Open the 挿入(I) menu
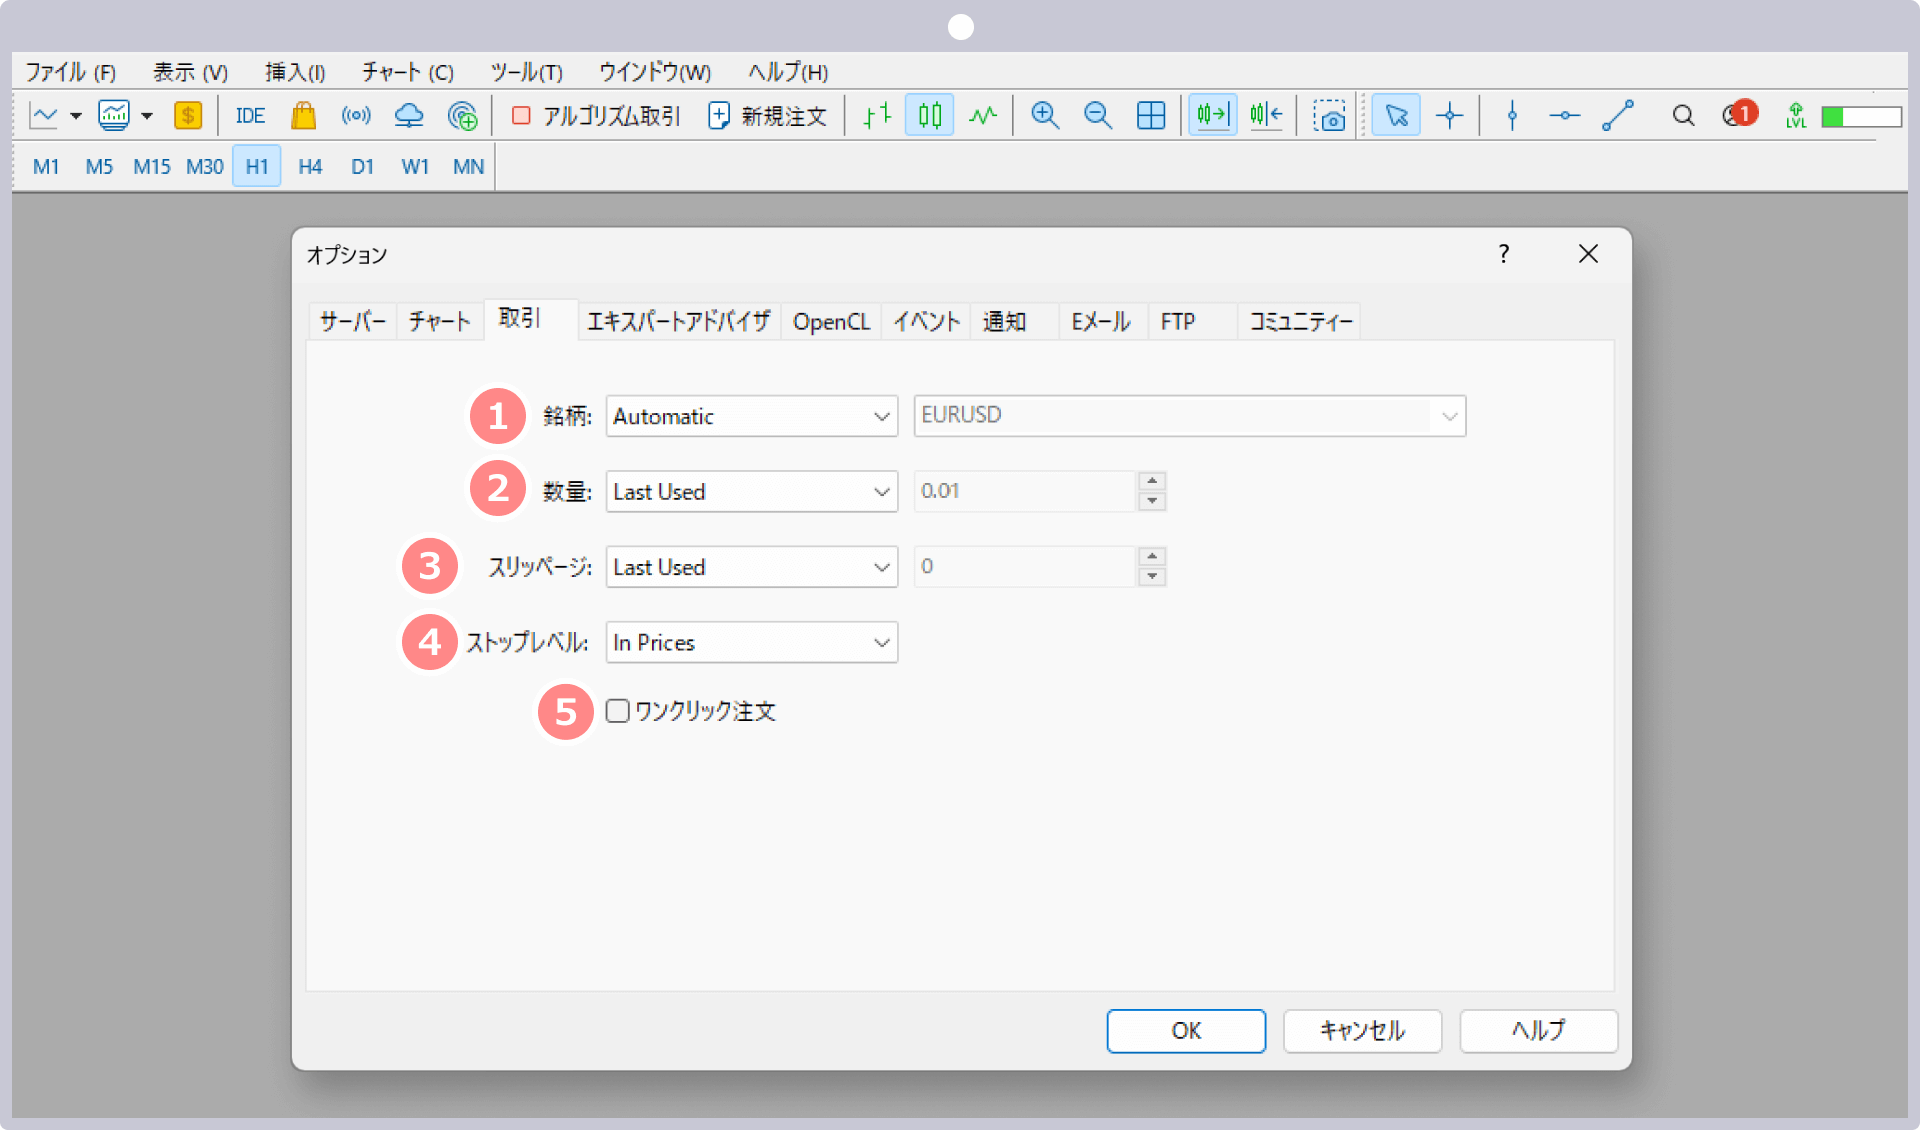1920x1132 pixels. (295, 72)
